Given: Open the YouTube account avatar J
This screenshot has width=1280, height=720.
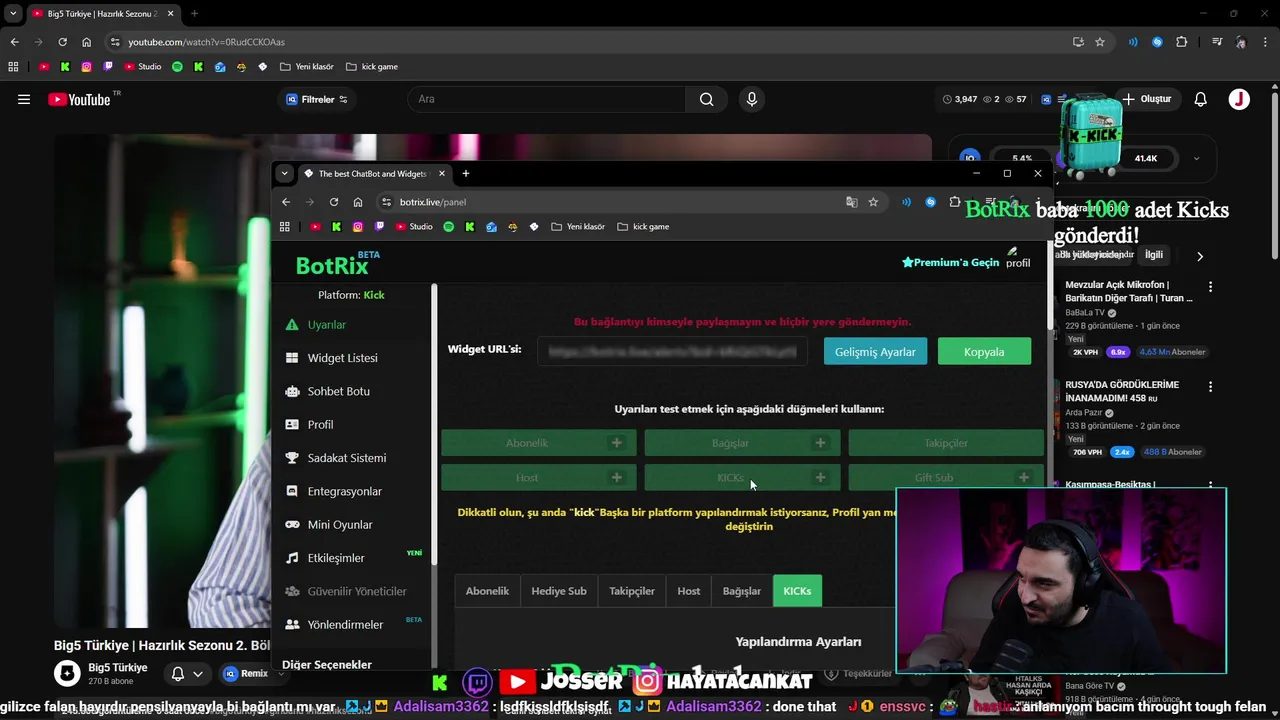Looking at the screenshot, I should (1239, 99).
